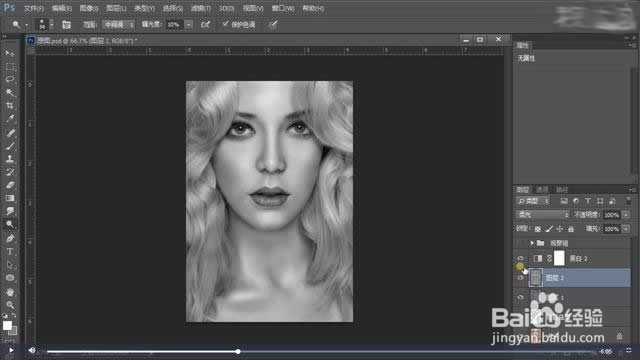The height and width of the screenshot is (360, 640).
Task: Filter layers by adjustment layers
Action: click(576, 201)
